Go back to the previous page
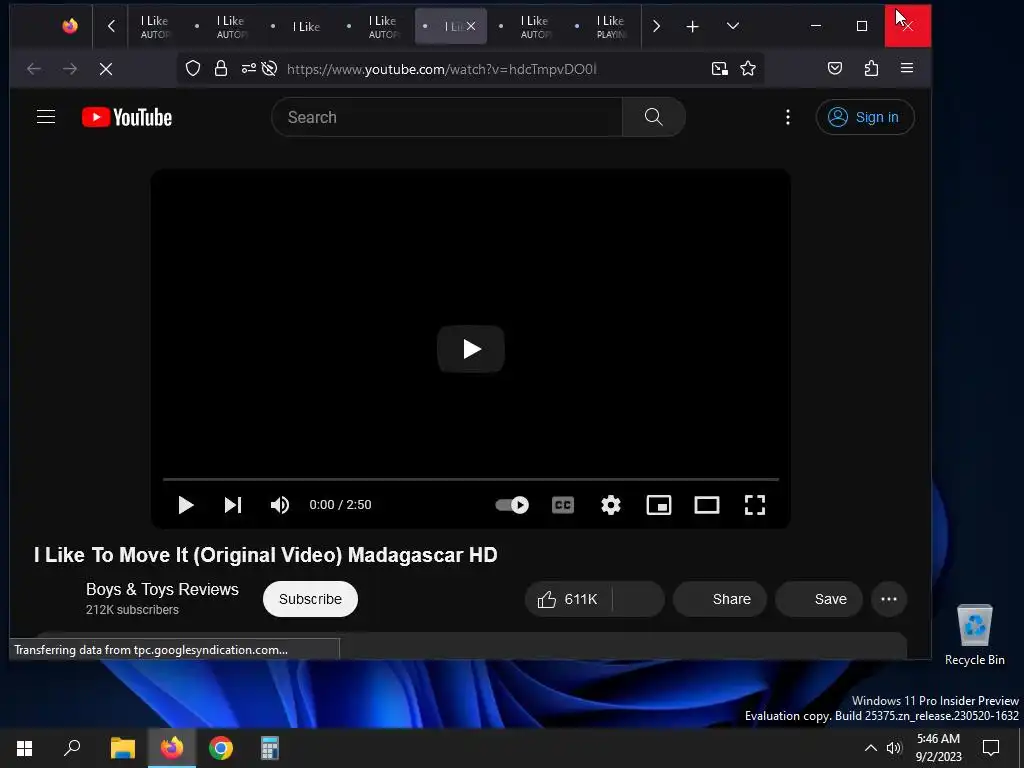Viewport: 1024px width, 768px height. coord(34,69)
